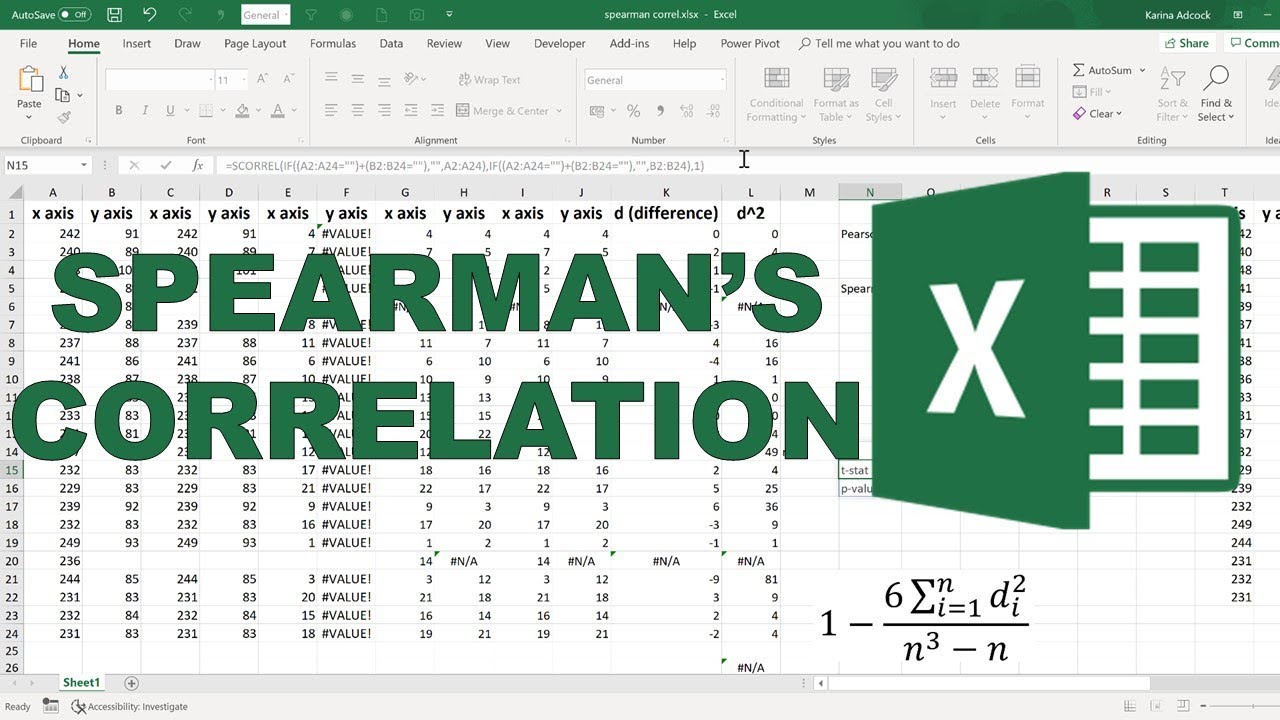Switch to the Data tab
This screenshot has width=1280, height=720.
point(391,44)
